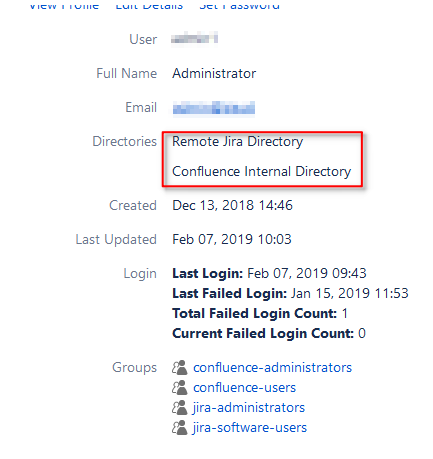Click the Groups field label
Viewport: 433px width, 459px height.
134,368
